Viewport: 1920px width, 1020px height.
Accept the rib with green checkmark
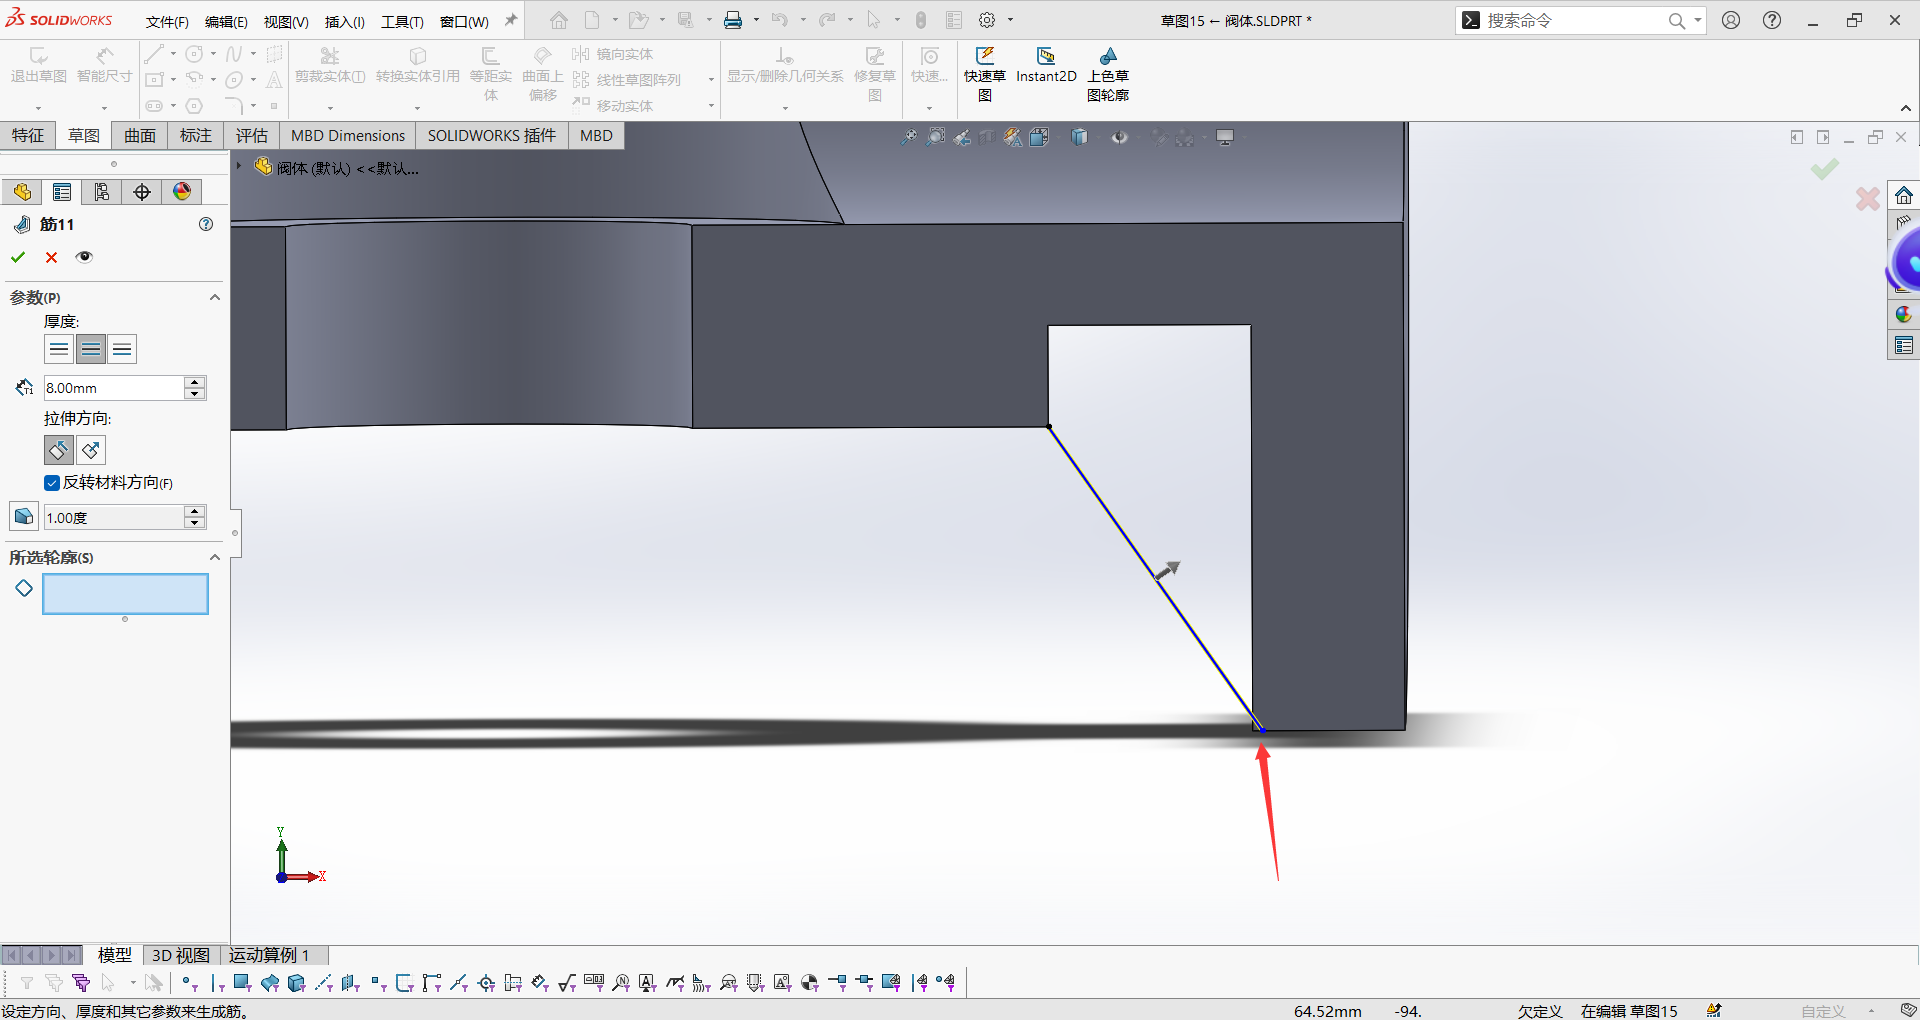[x=18, y=257]
